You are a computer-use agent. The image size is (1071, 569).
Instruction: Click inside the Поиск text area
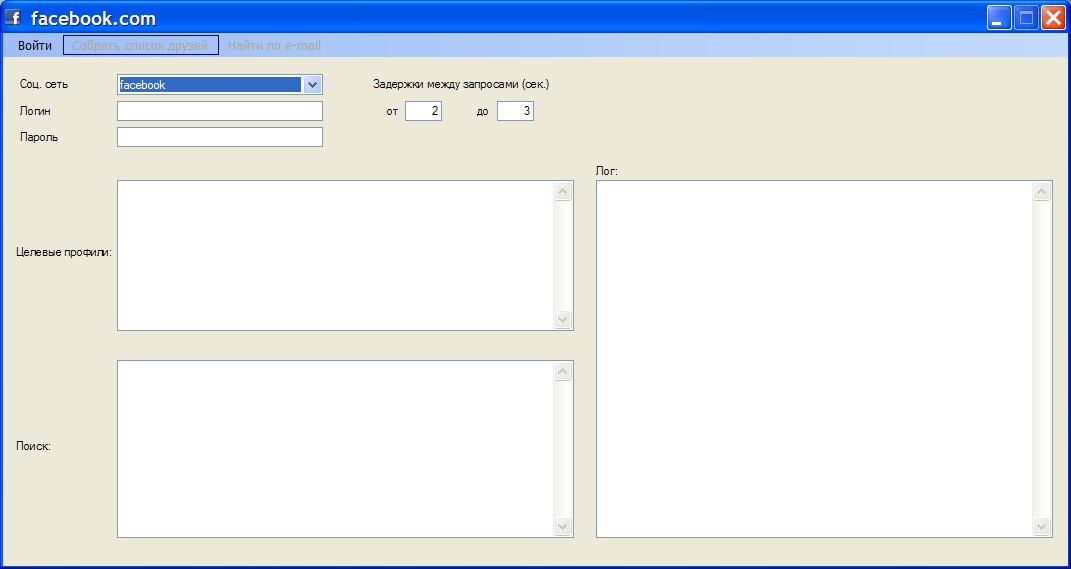pyautogui.click(x=335, y=449)
